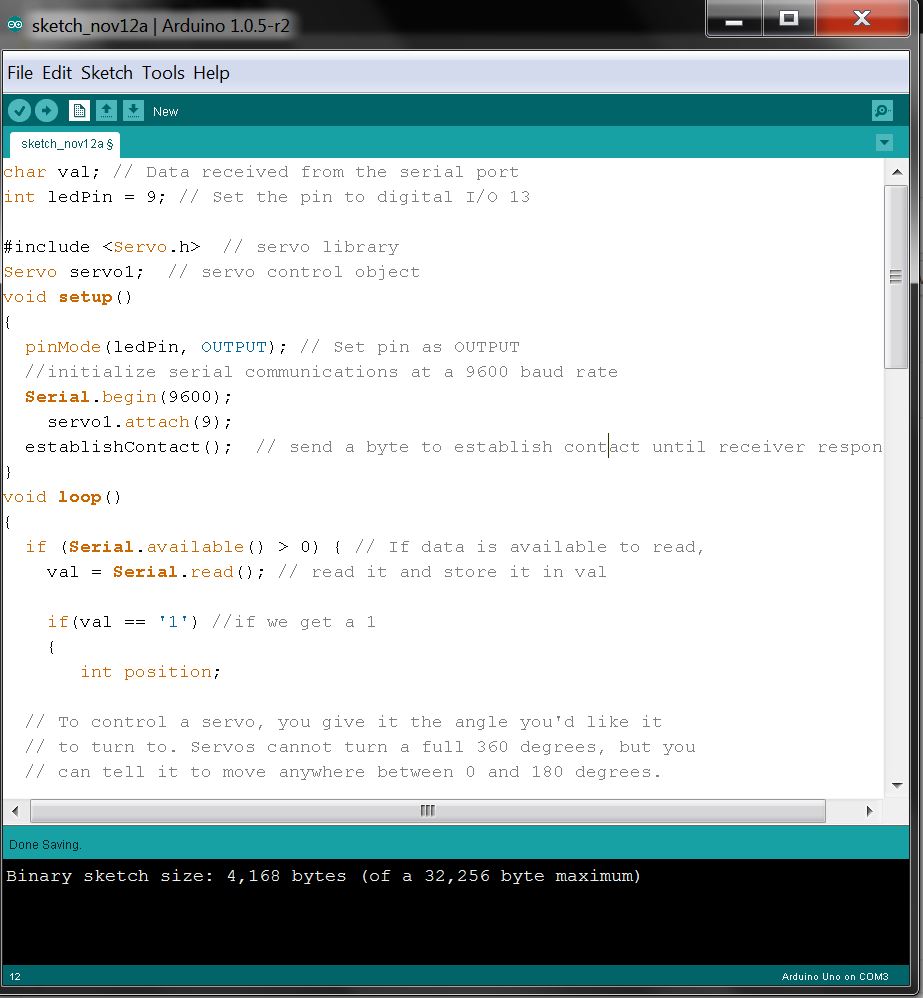Click the '#include <Servo.h>' line
This screenshot has height=998, width=923.
pos(201,247)
